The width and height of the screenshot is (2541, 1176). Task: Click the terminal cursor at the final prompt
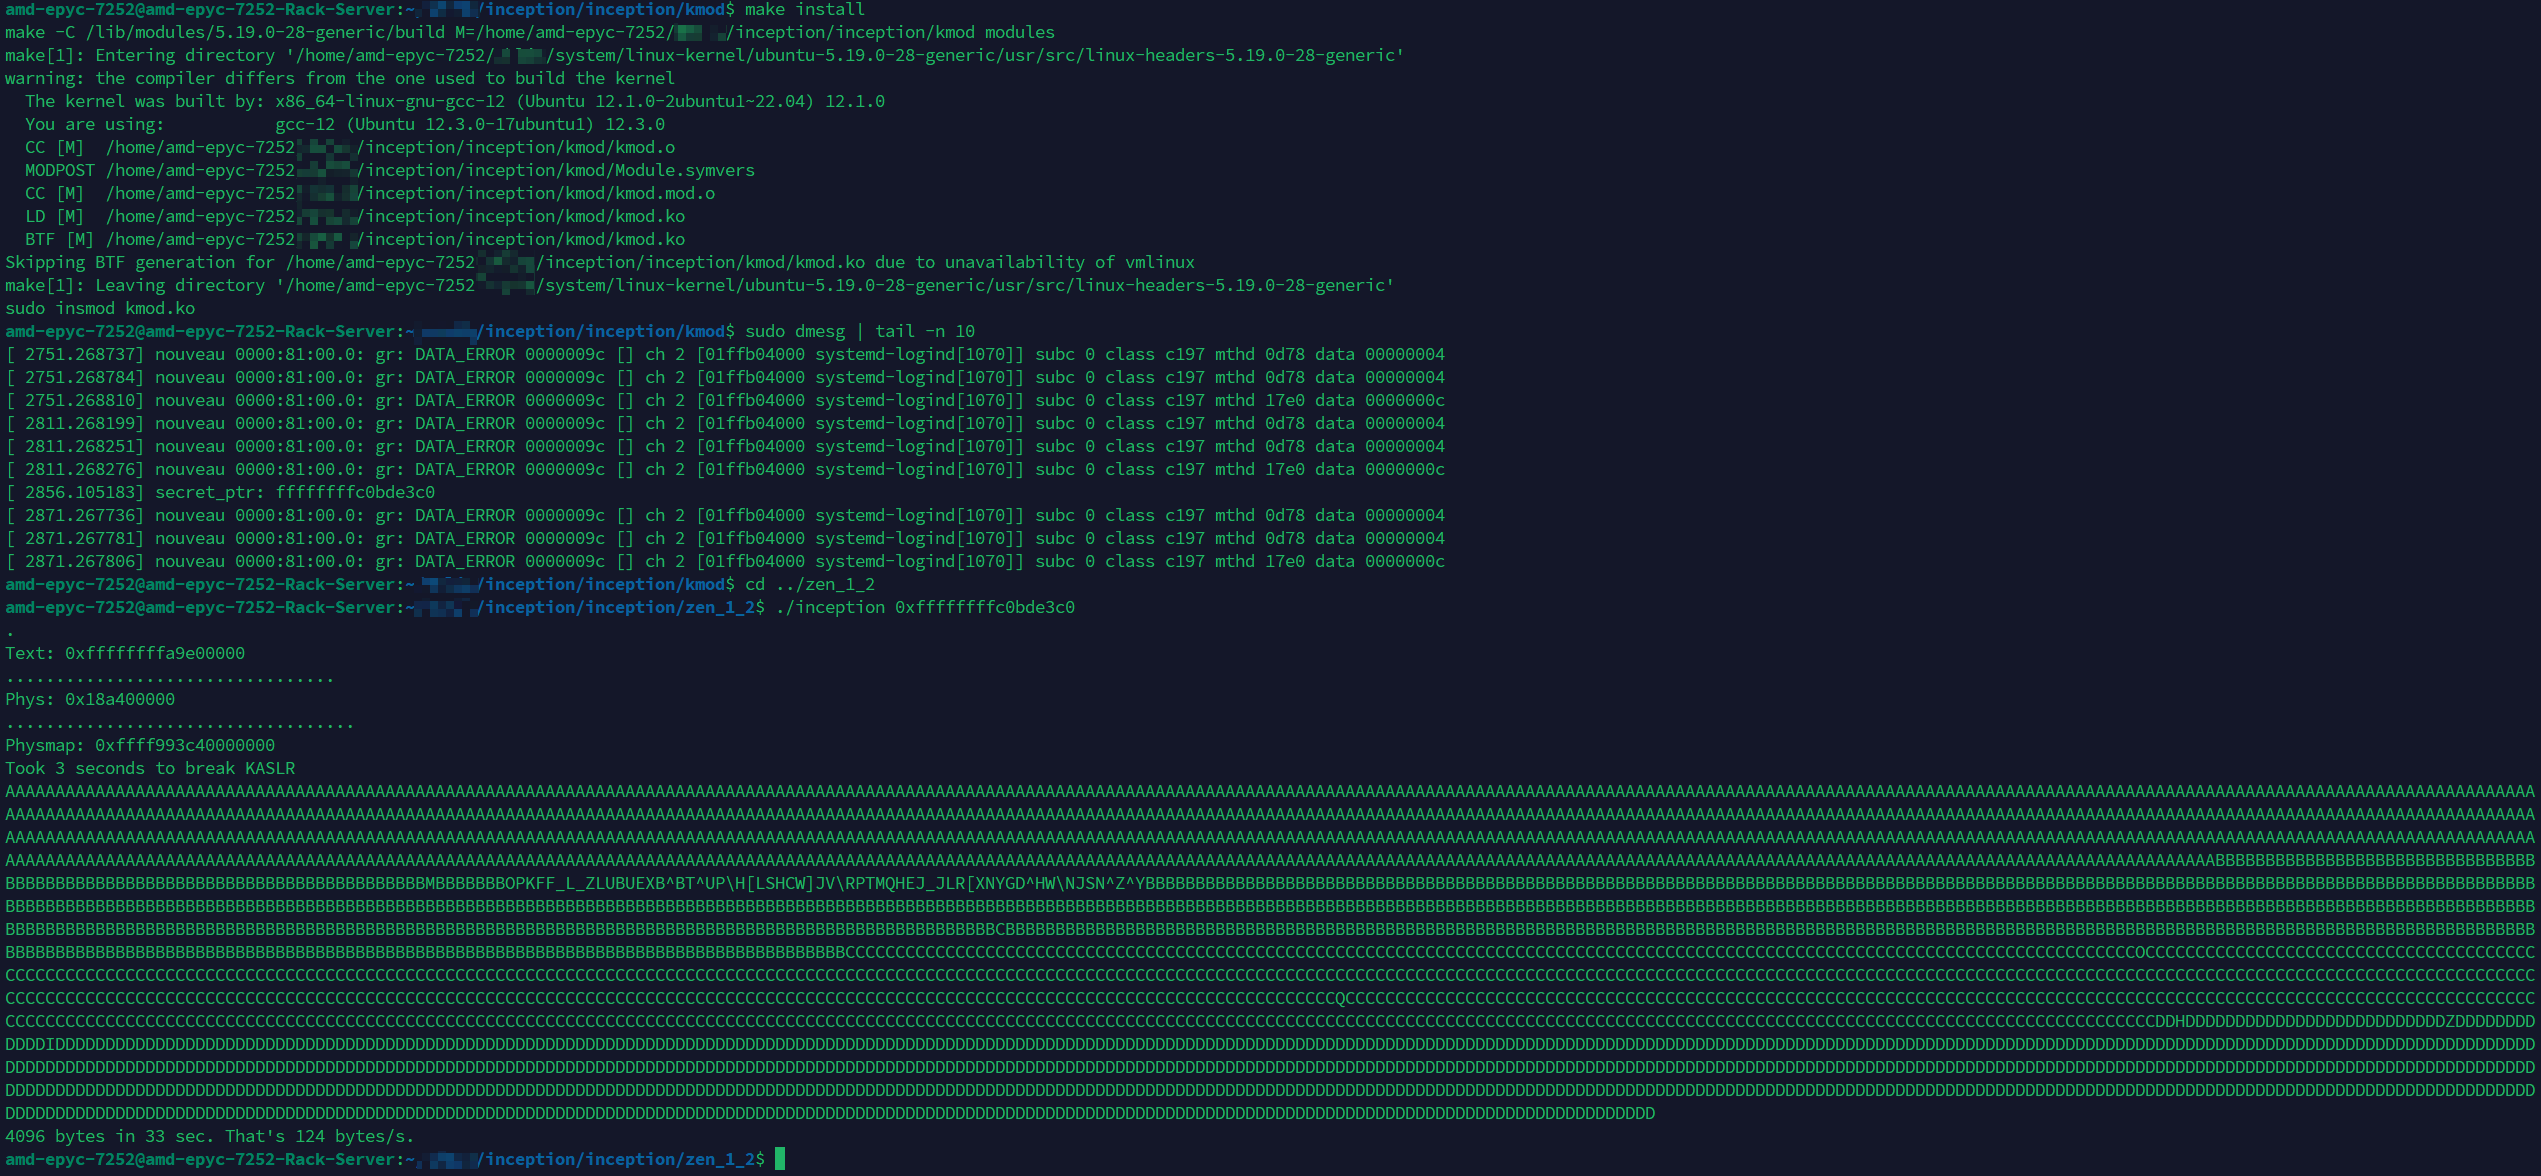pyautogui.click(x=780, y=1159)
